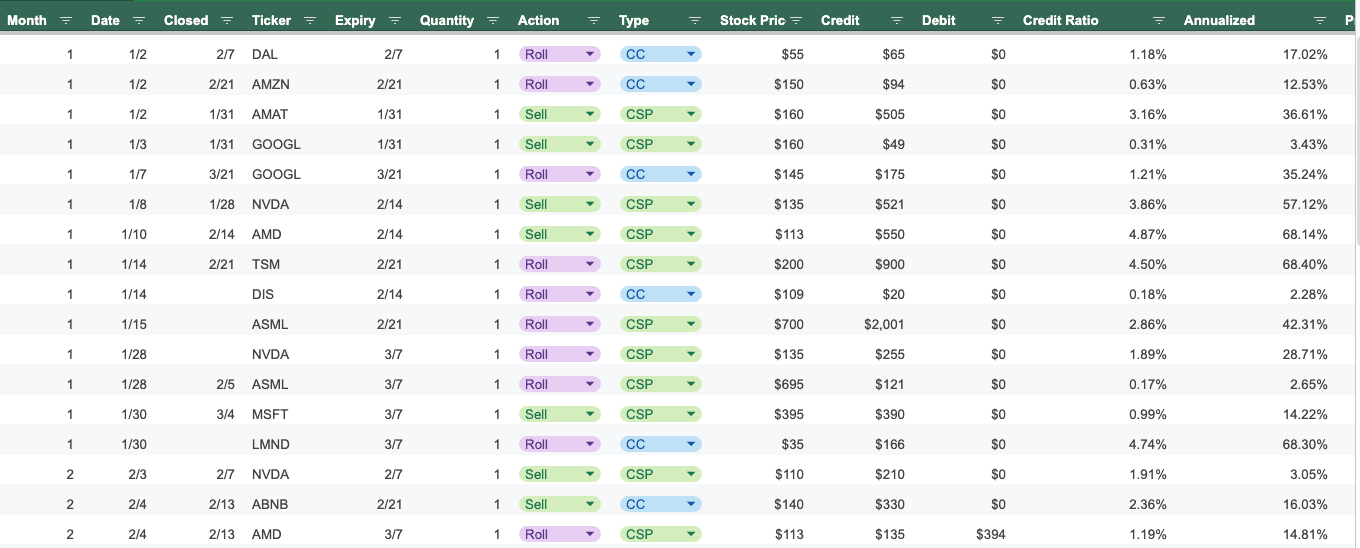
Task: Open the Type dropdown in the TSM row
Action: [x=691, y=264]
